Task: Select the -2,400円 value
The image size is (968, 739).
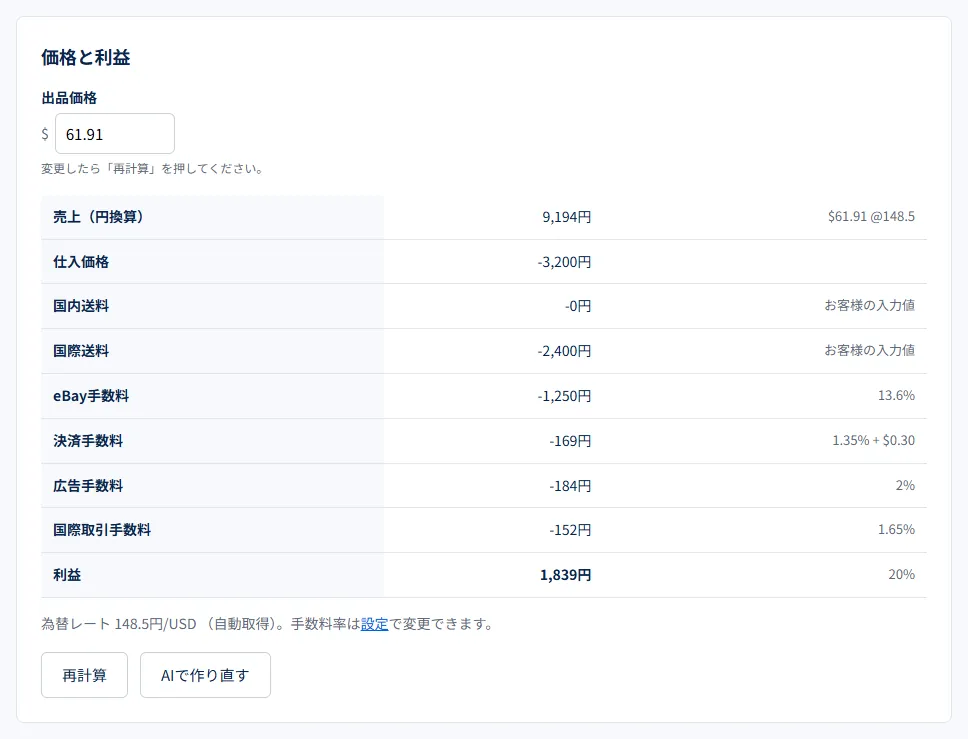Action: pos(564,351)
